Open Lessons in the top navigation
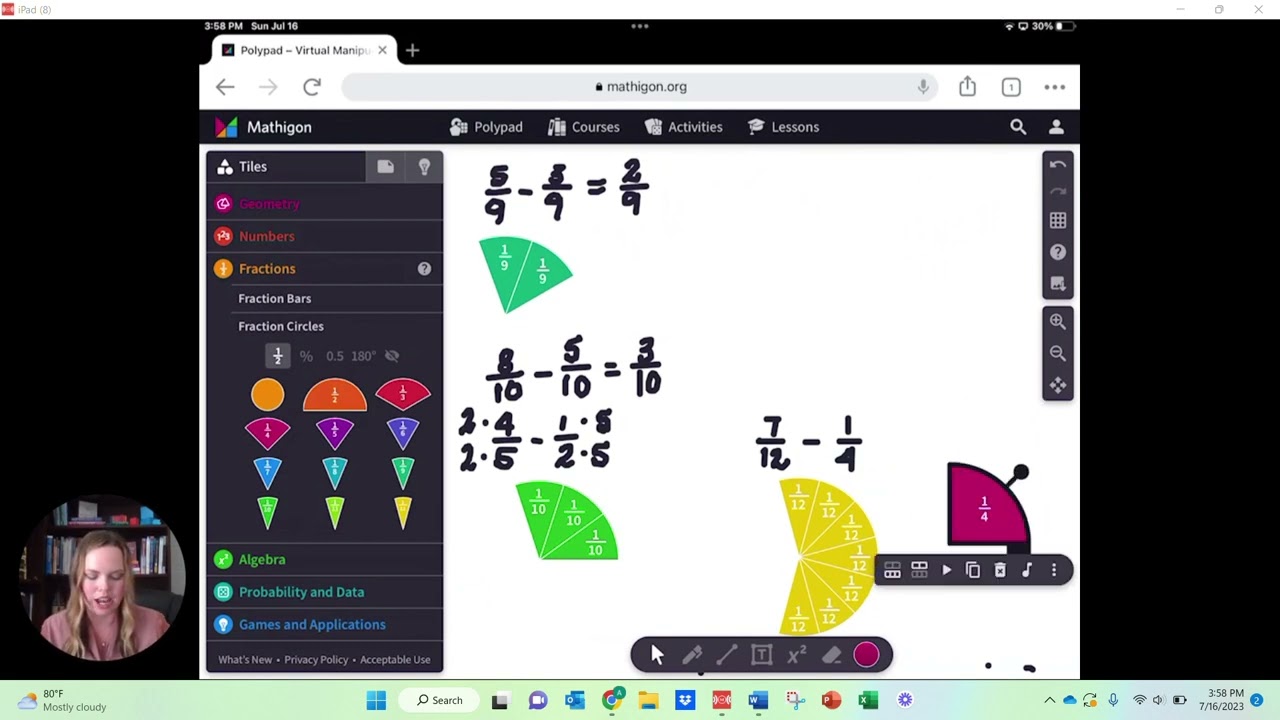Viewport: 1280px width, 720px height. click(x=784, y=127)
